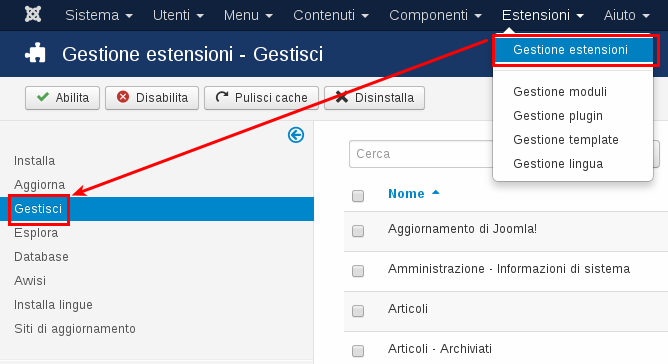
Task: Toggle select-all checkbox in table header
Action: click(358, 196)
